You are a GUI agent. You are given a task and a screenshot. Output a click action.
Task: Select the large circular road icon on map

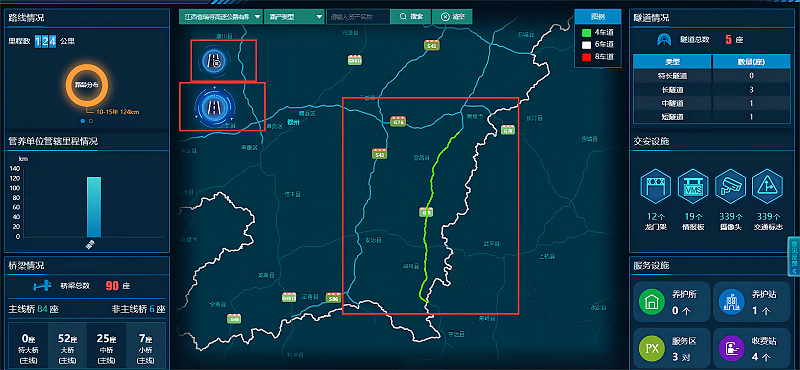point(214,107)
